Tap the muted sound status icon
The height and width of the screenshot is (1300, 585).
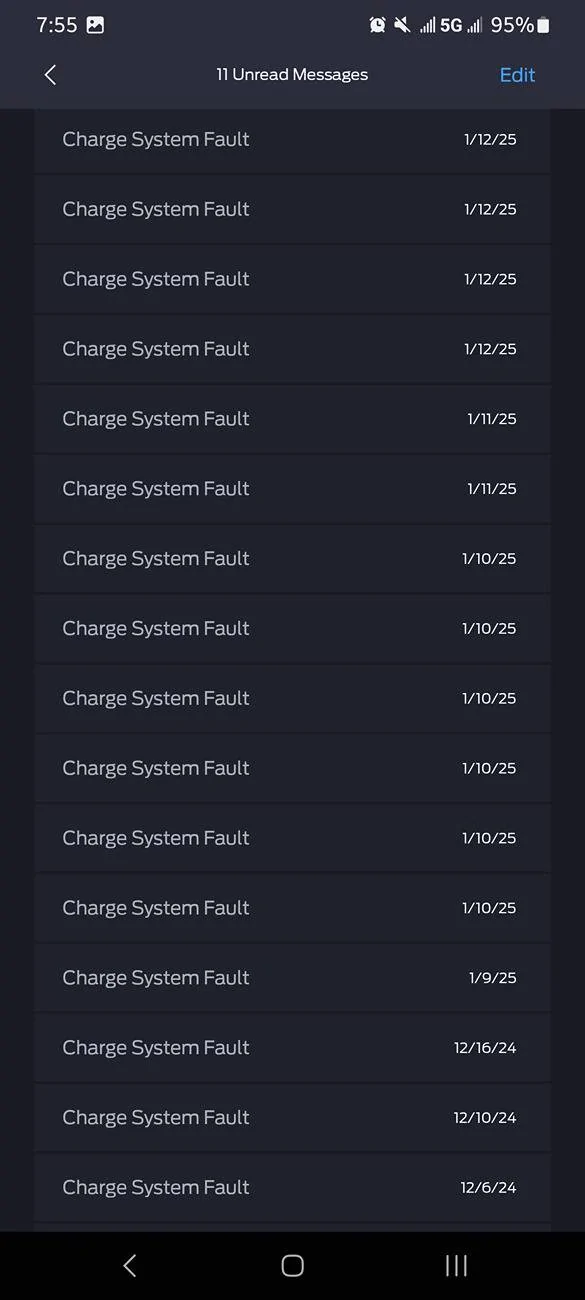click(404, 24)
